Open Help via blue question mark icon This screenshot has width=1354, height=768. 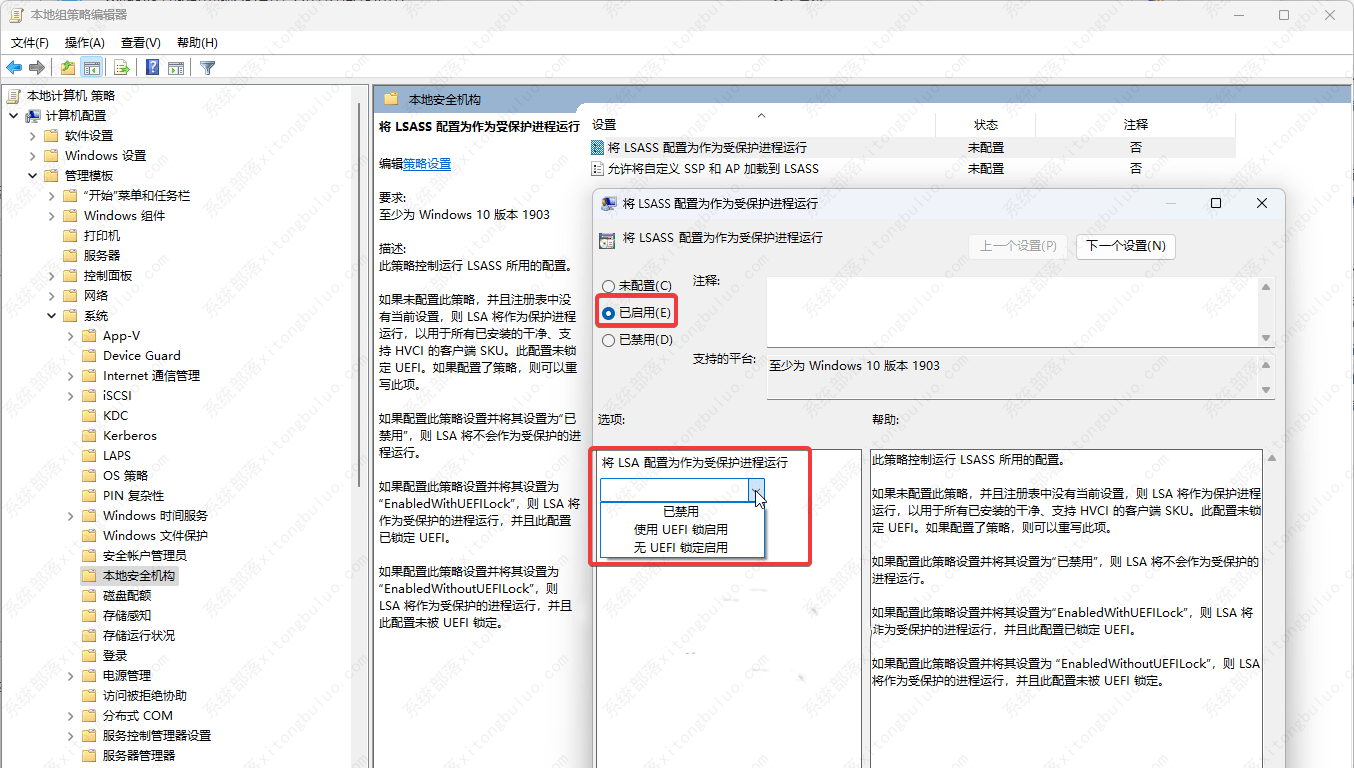pyautogui.click(x=152, y=68)
